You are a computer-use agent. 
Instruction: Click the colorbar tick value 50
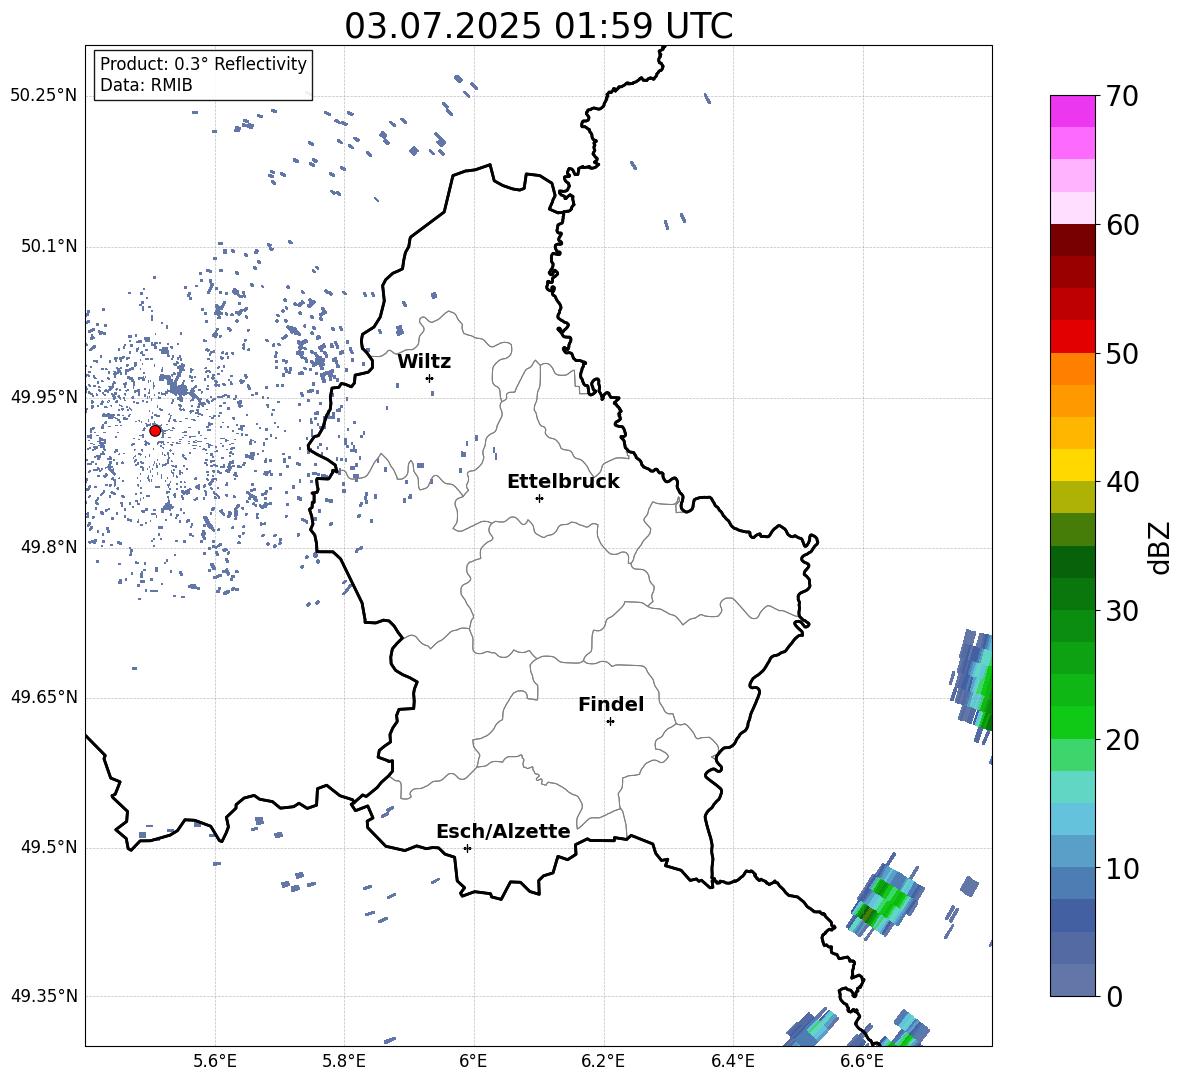1122,354
